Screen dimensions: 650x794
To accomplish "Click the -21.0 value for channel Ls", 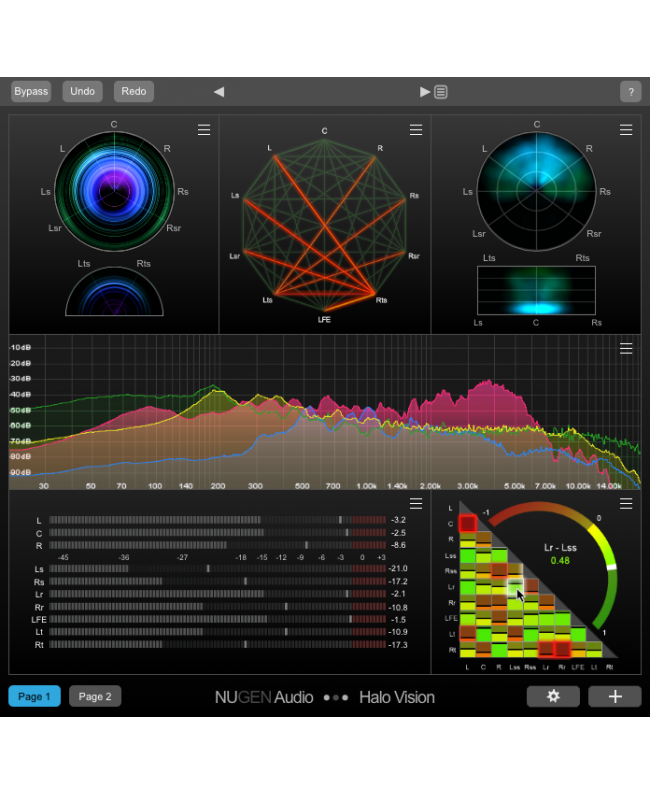I will point(398,569).
